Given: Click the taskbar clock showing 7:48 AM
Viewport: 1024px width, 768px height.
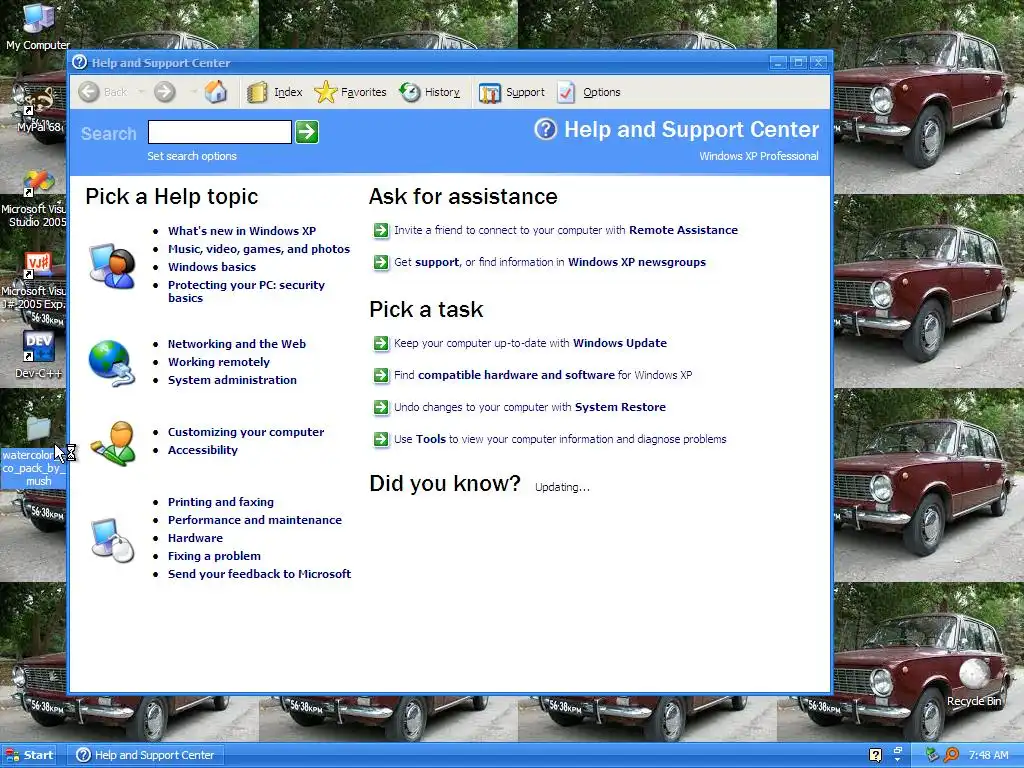Looking at the screenshot, I should click(988, 755).
